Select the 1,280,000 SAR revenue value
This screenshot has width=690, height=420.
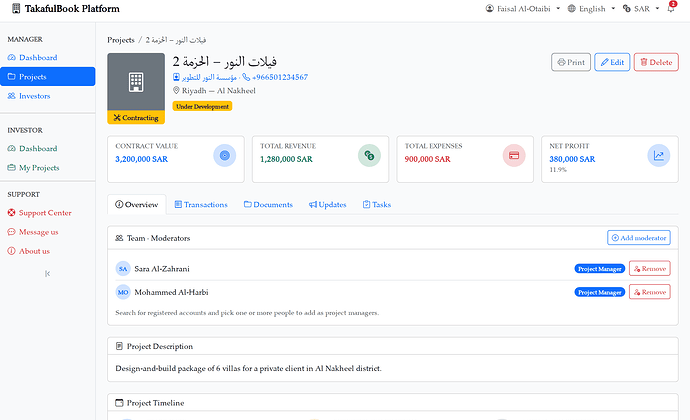(x=286, y=159)
